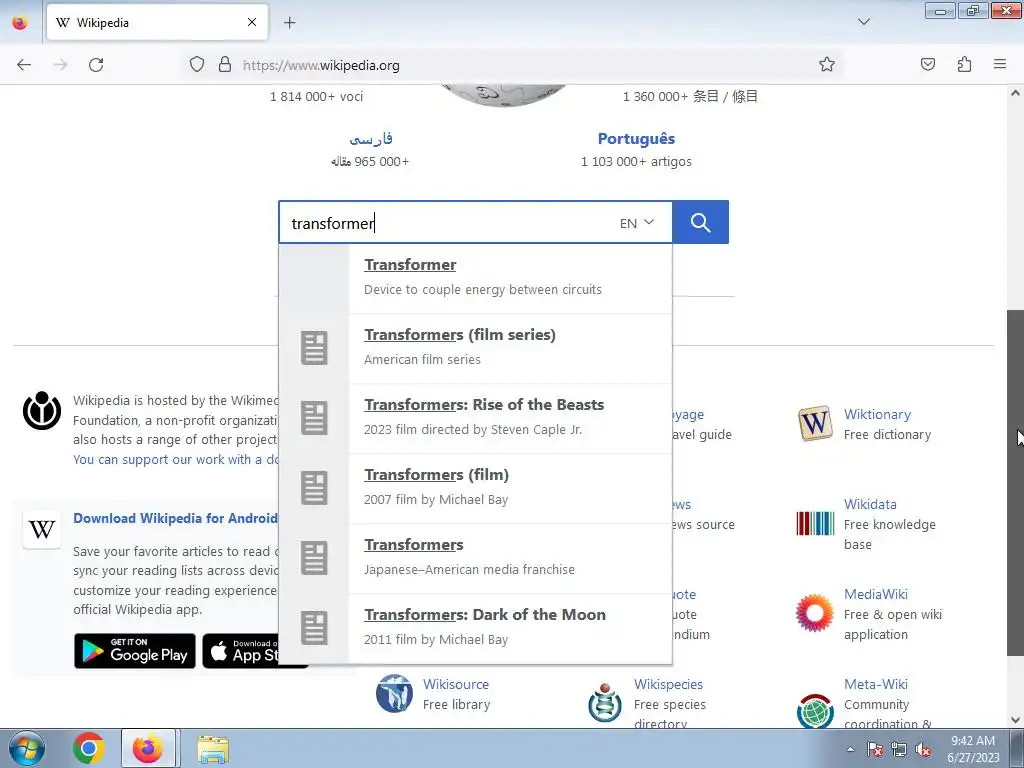Click the Wiktionary logo icon
The height and width of the screenshot is (768, 1024).
click(815, 424)
